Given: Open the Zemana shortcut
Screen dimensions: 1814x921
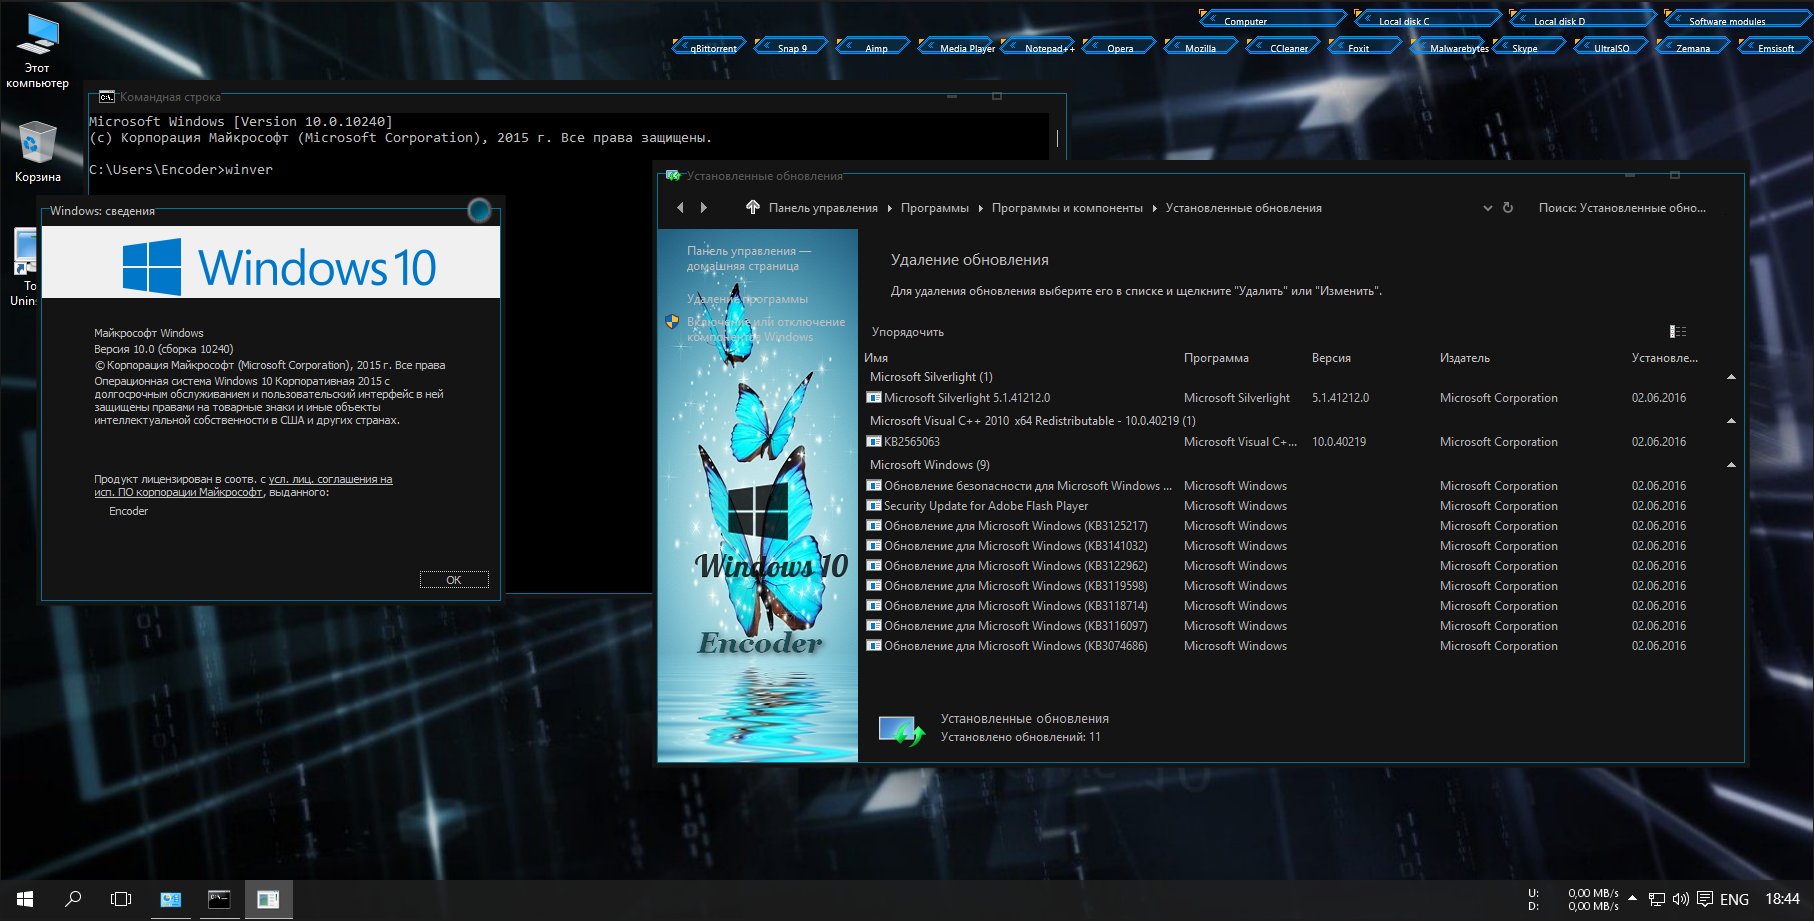Looking at the screenshot, I should [x=1693, y=47].
